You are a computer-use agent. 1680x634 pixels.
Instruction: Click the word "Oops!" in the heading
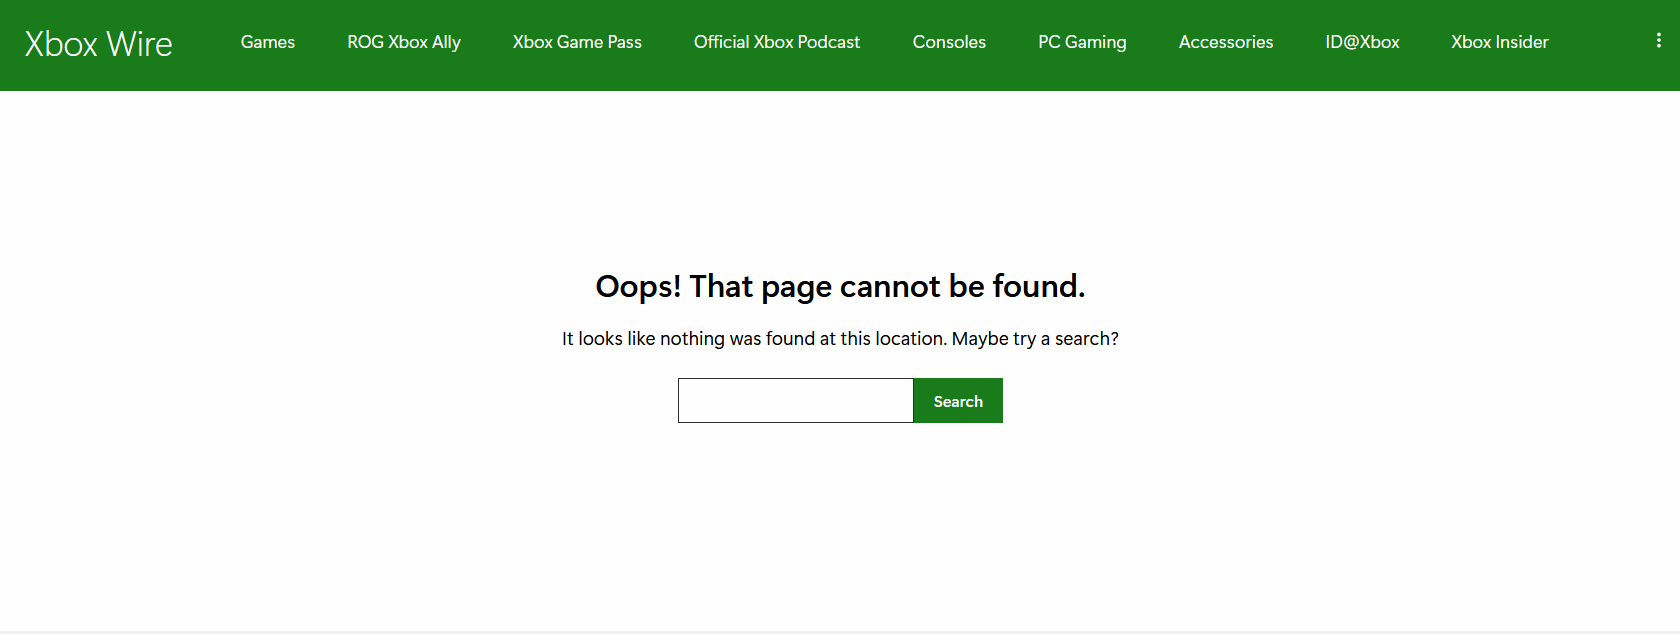[637, 287]
